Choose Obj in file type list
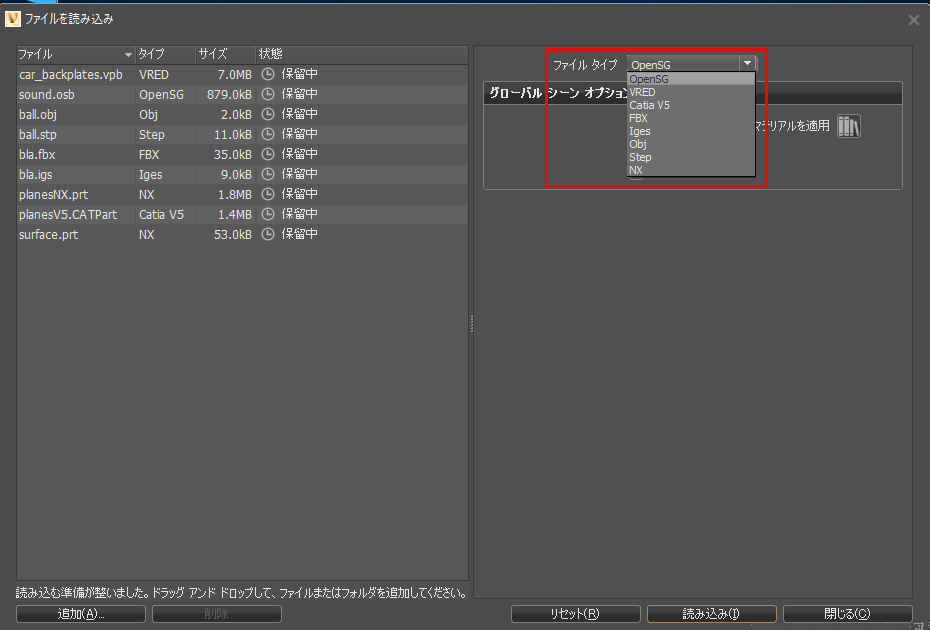 691,144
